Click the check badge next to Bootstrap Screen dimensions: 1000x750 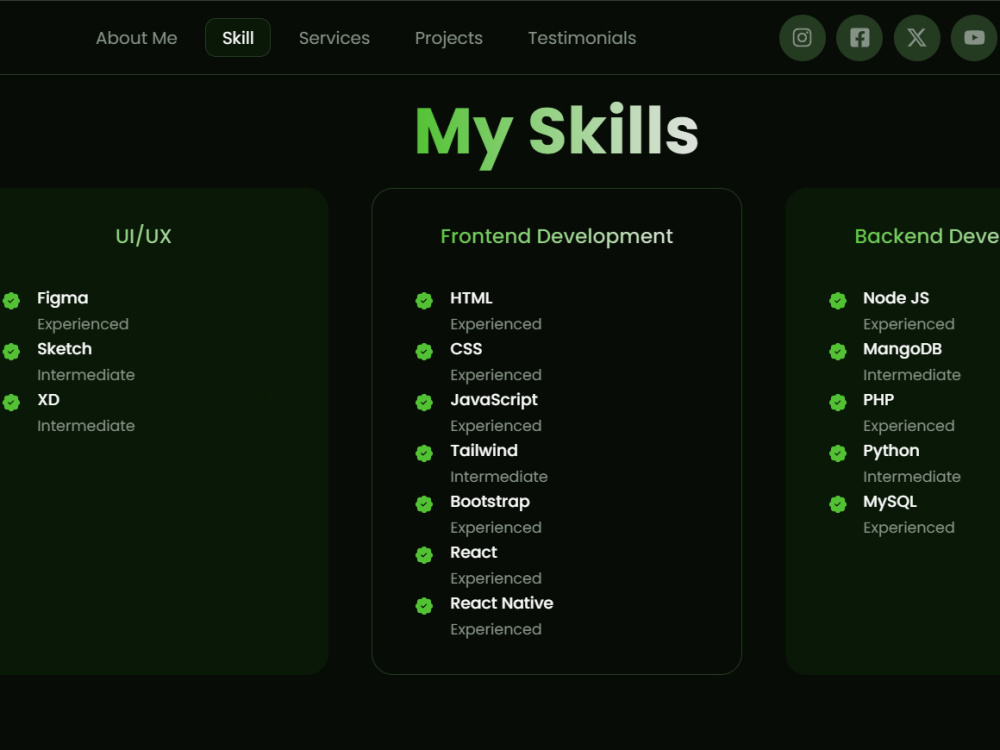(424, 504)
